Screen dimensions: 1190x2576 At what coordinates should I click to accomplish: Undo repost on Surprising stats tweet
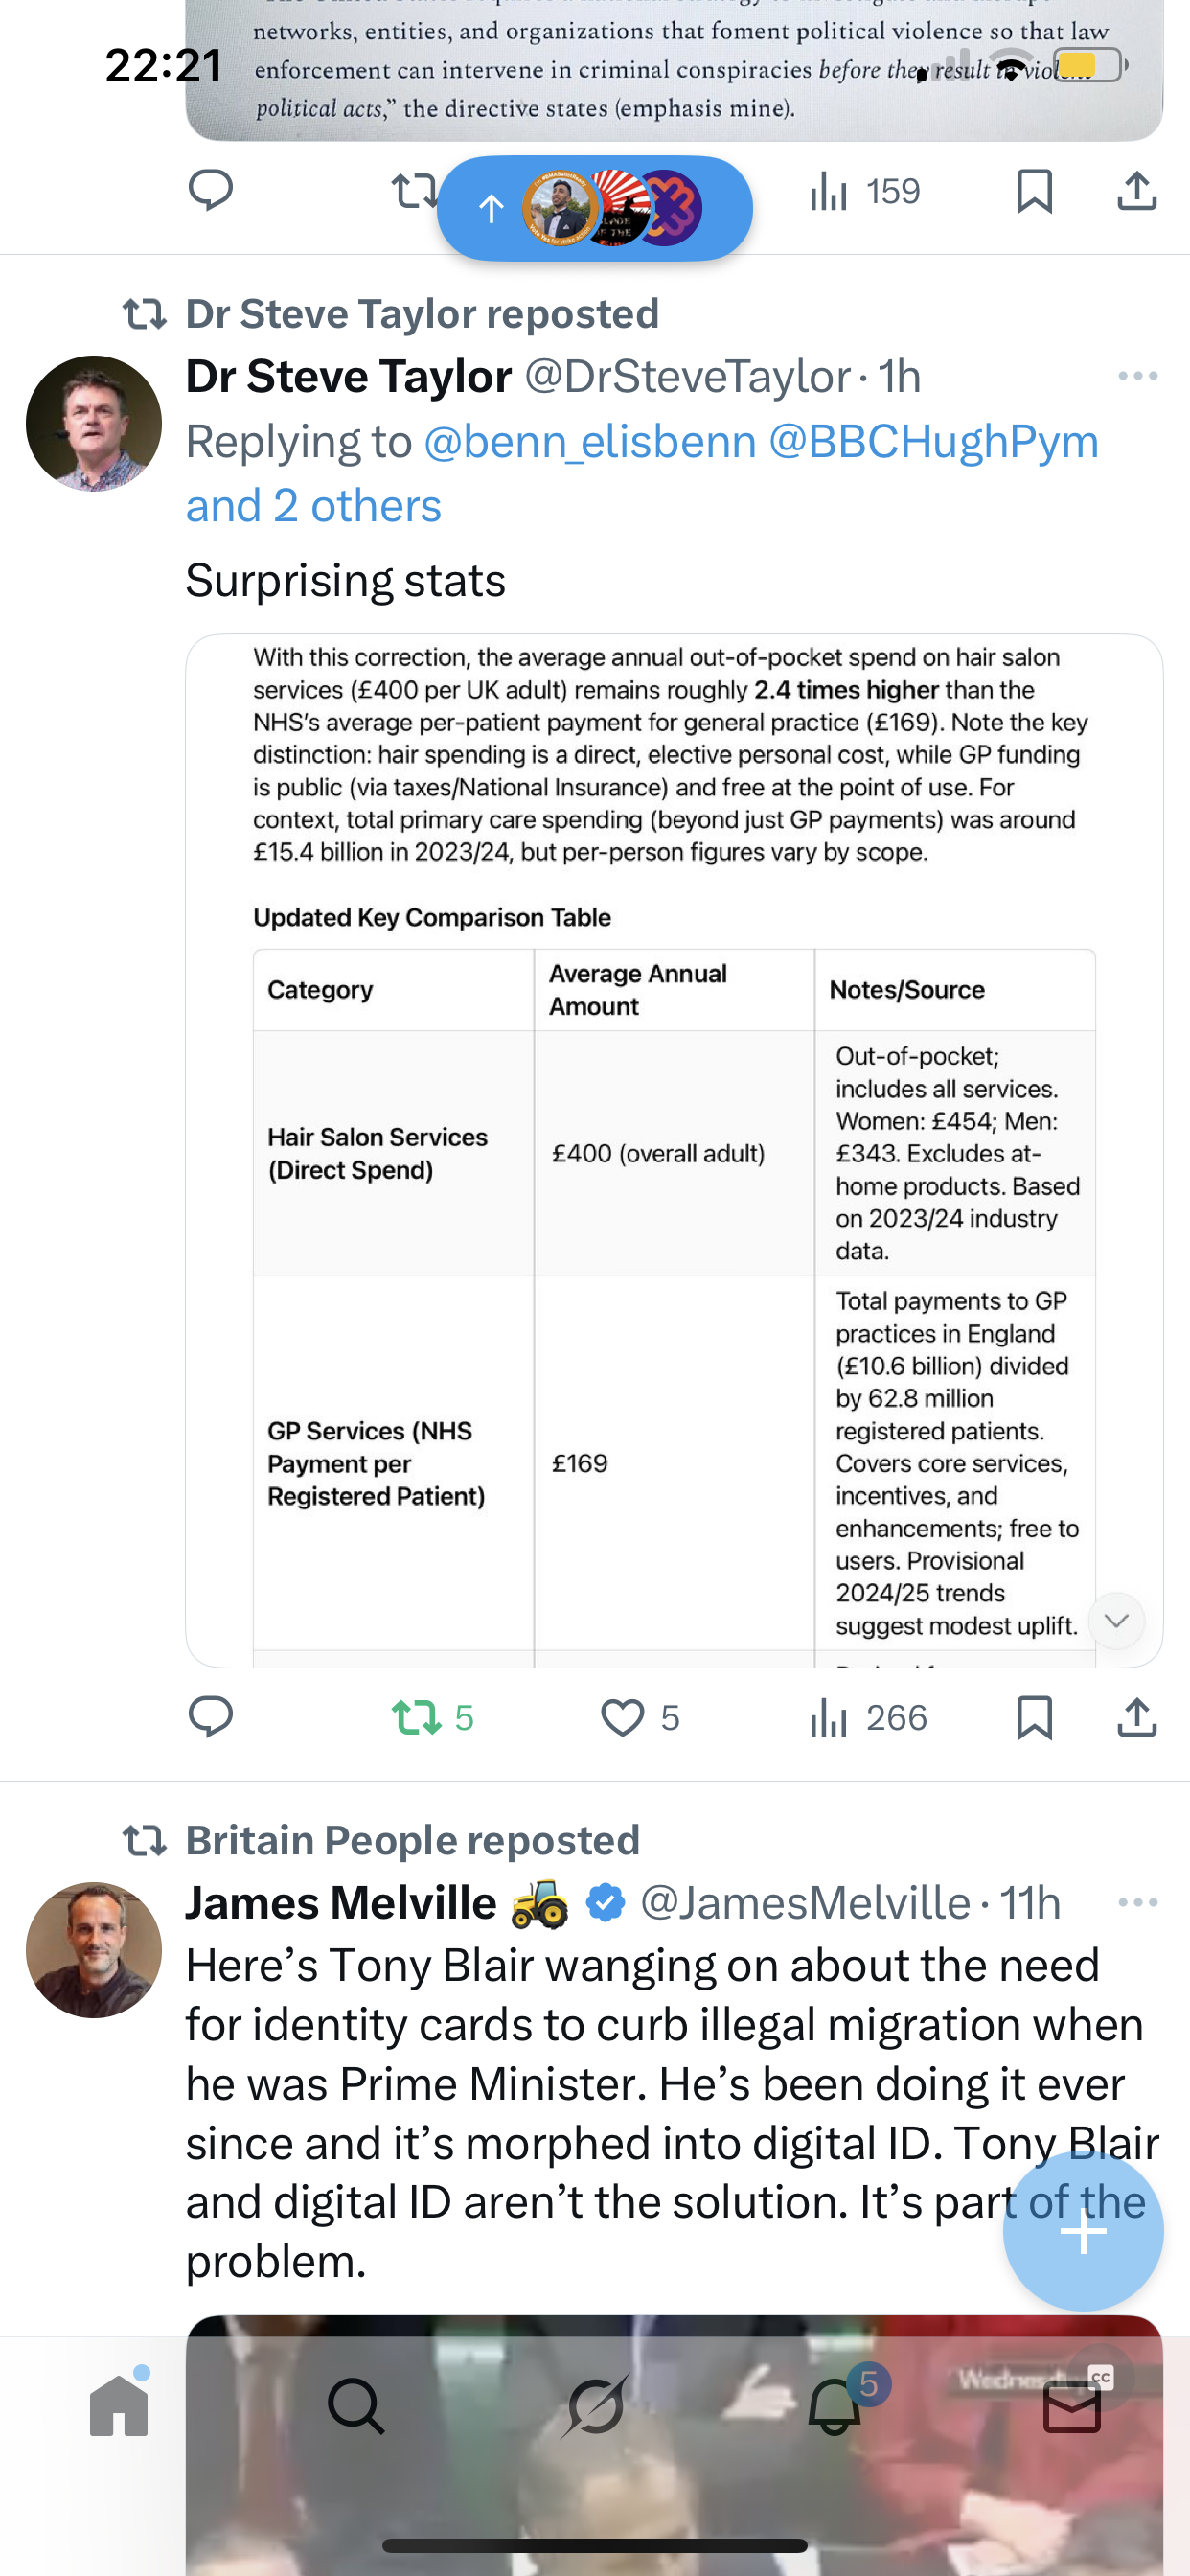[417, 1717]
